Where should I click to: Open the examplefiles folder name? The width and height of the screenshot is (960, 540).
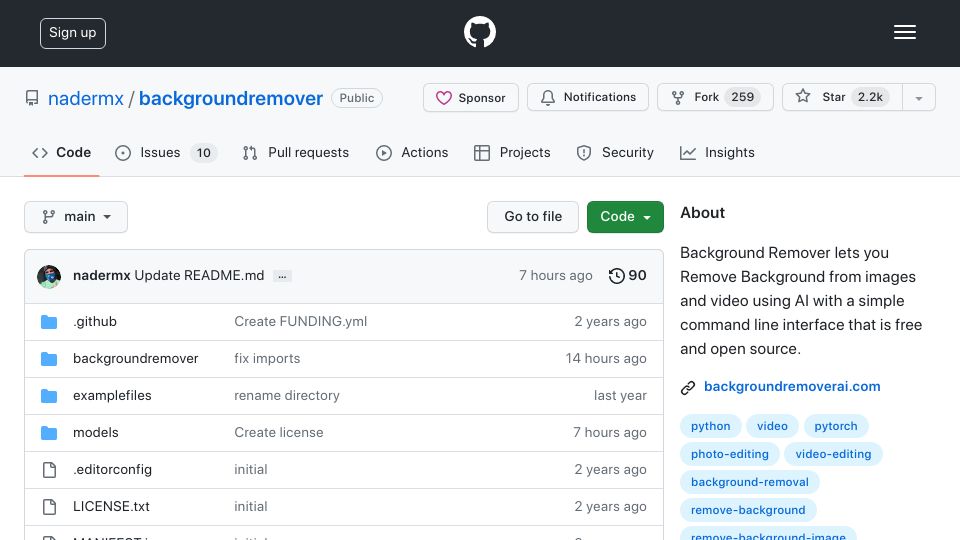point(112,396)
